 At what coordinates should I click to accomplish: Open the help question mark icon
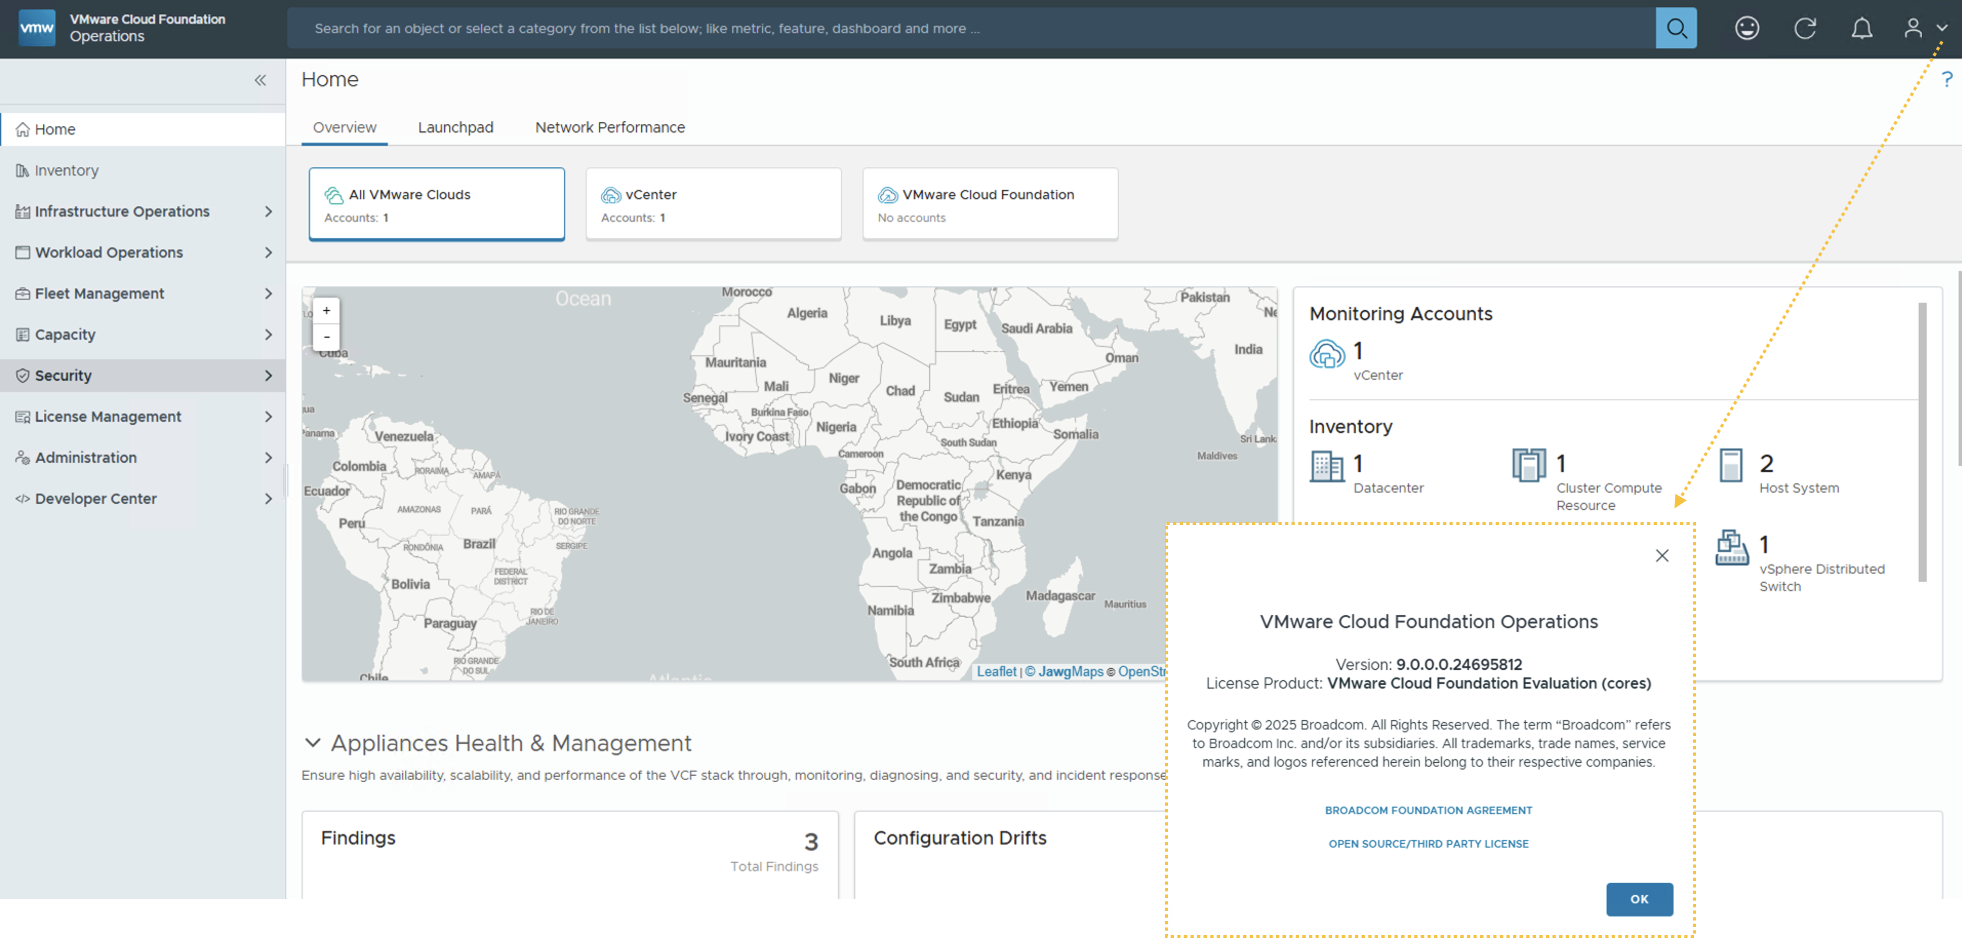(x=1946, y=80)
